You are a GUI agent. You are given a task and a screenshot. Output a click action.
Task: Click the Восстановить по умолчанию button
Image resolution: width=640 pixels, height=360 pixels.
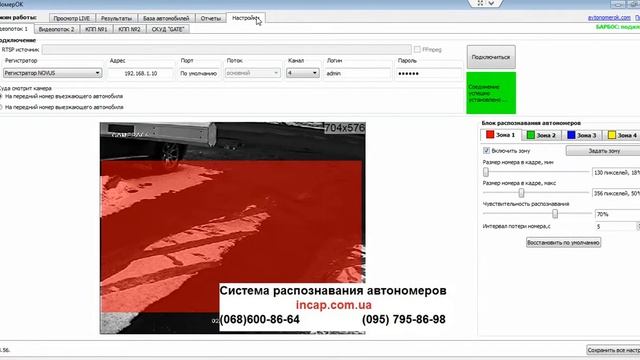click(x=563, y=242)
